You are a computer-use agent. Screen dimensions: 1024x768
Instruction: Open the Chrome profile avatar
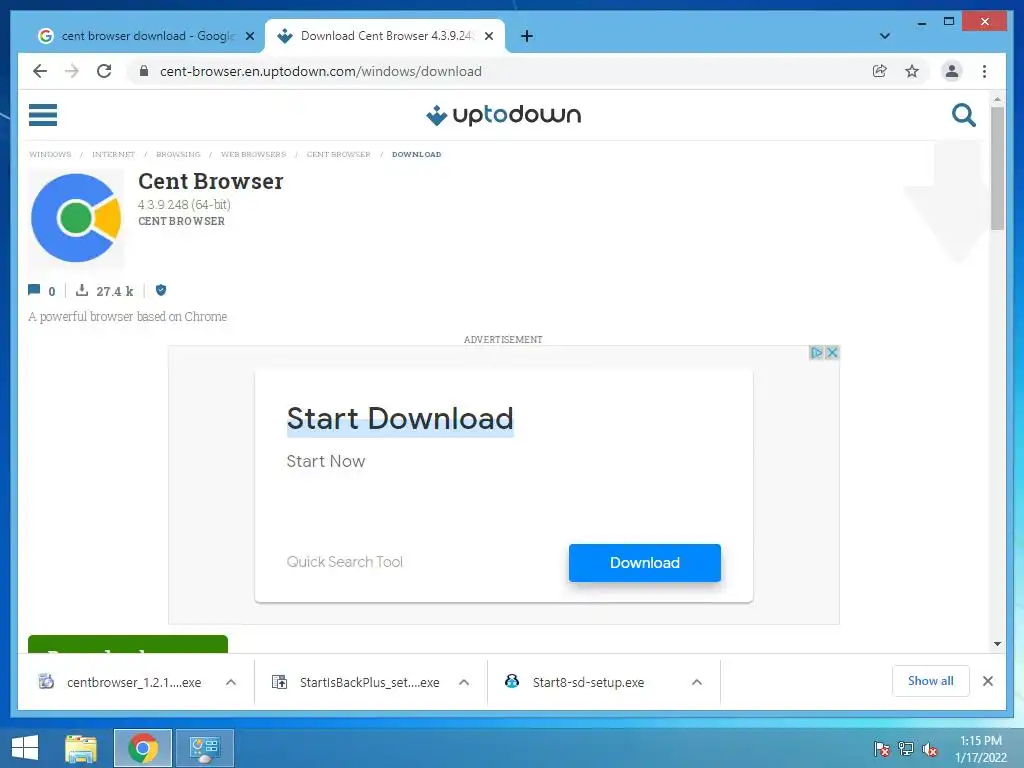pyautogui.click(x=952, y=71)
